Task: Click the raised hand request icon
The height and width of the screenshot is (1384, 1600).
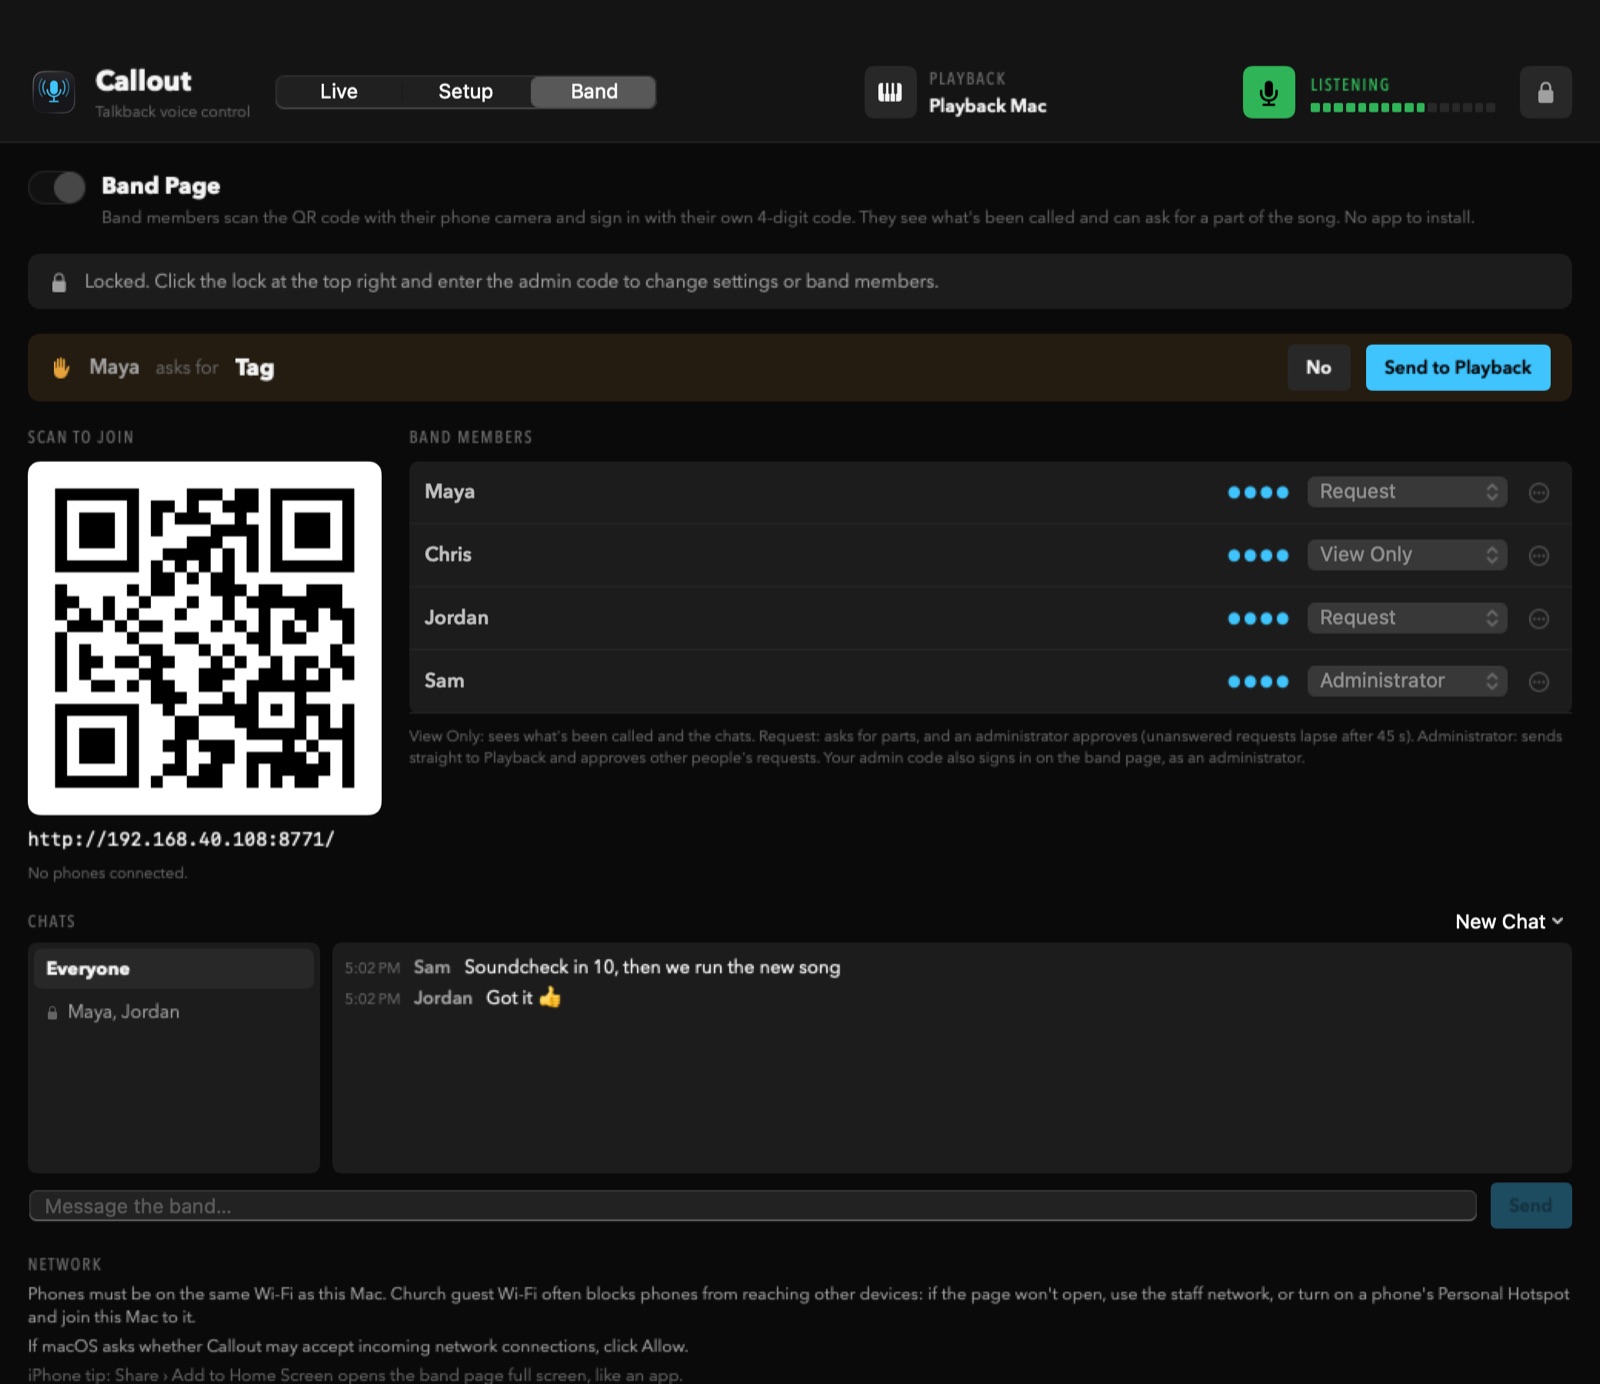Action: [61, 368]
